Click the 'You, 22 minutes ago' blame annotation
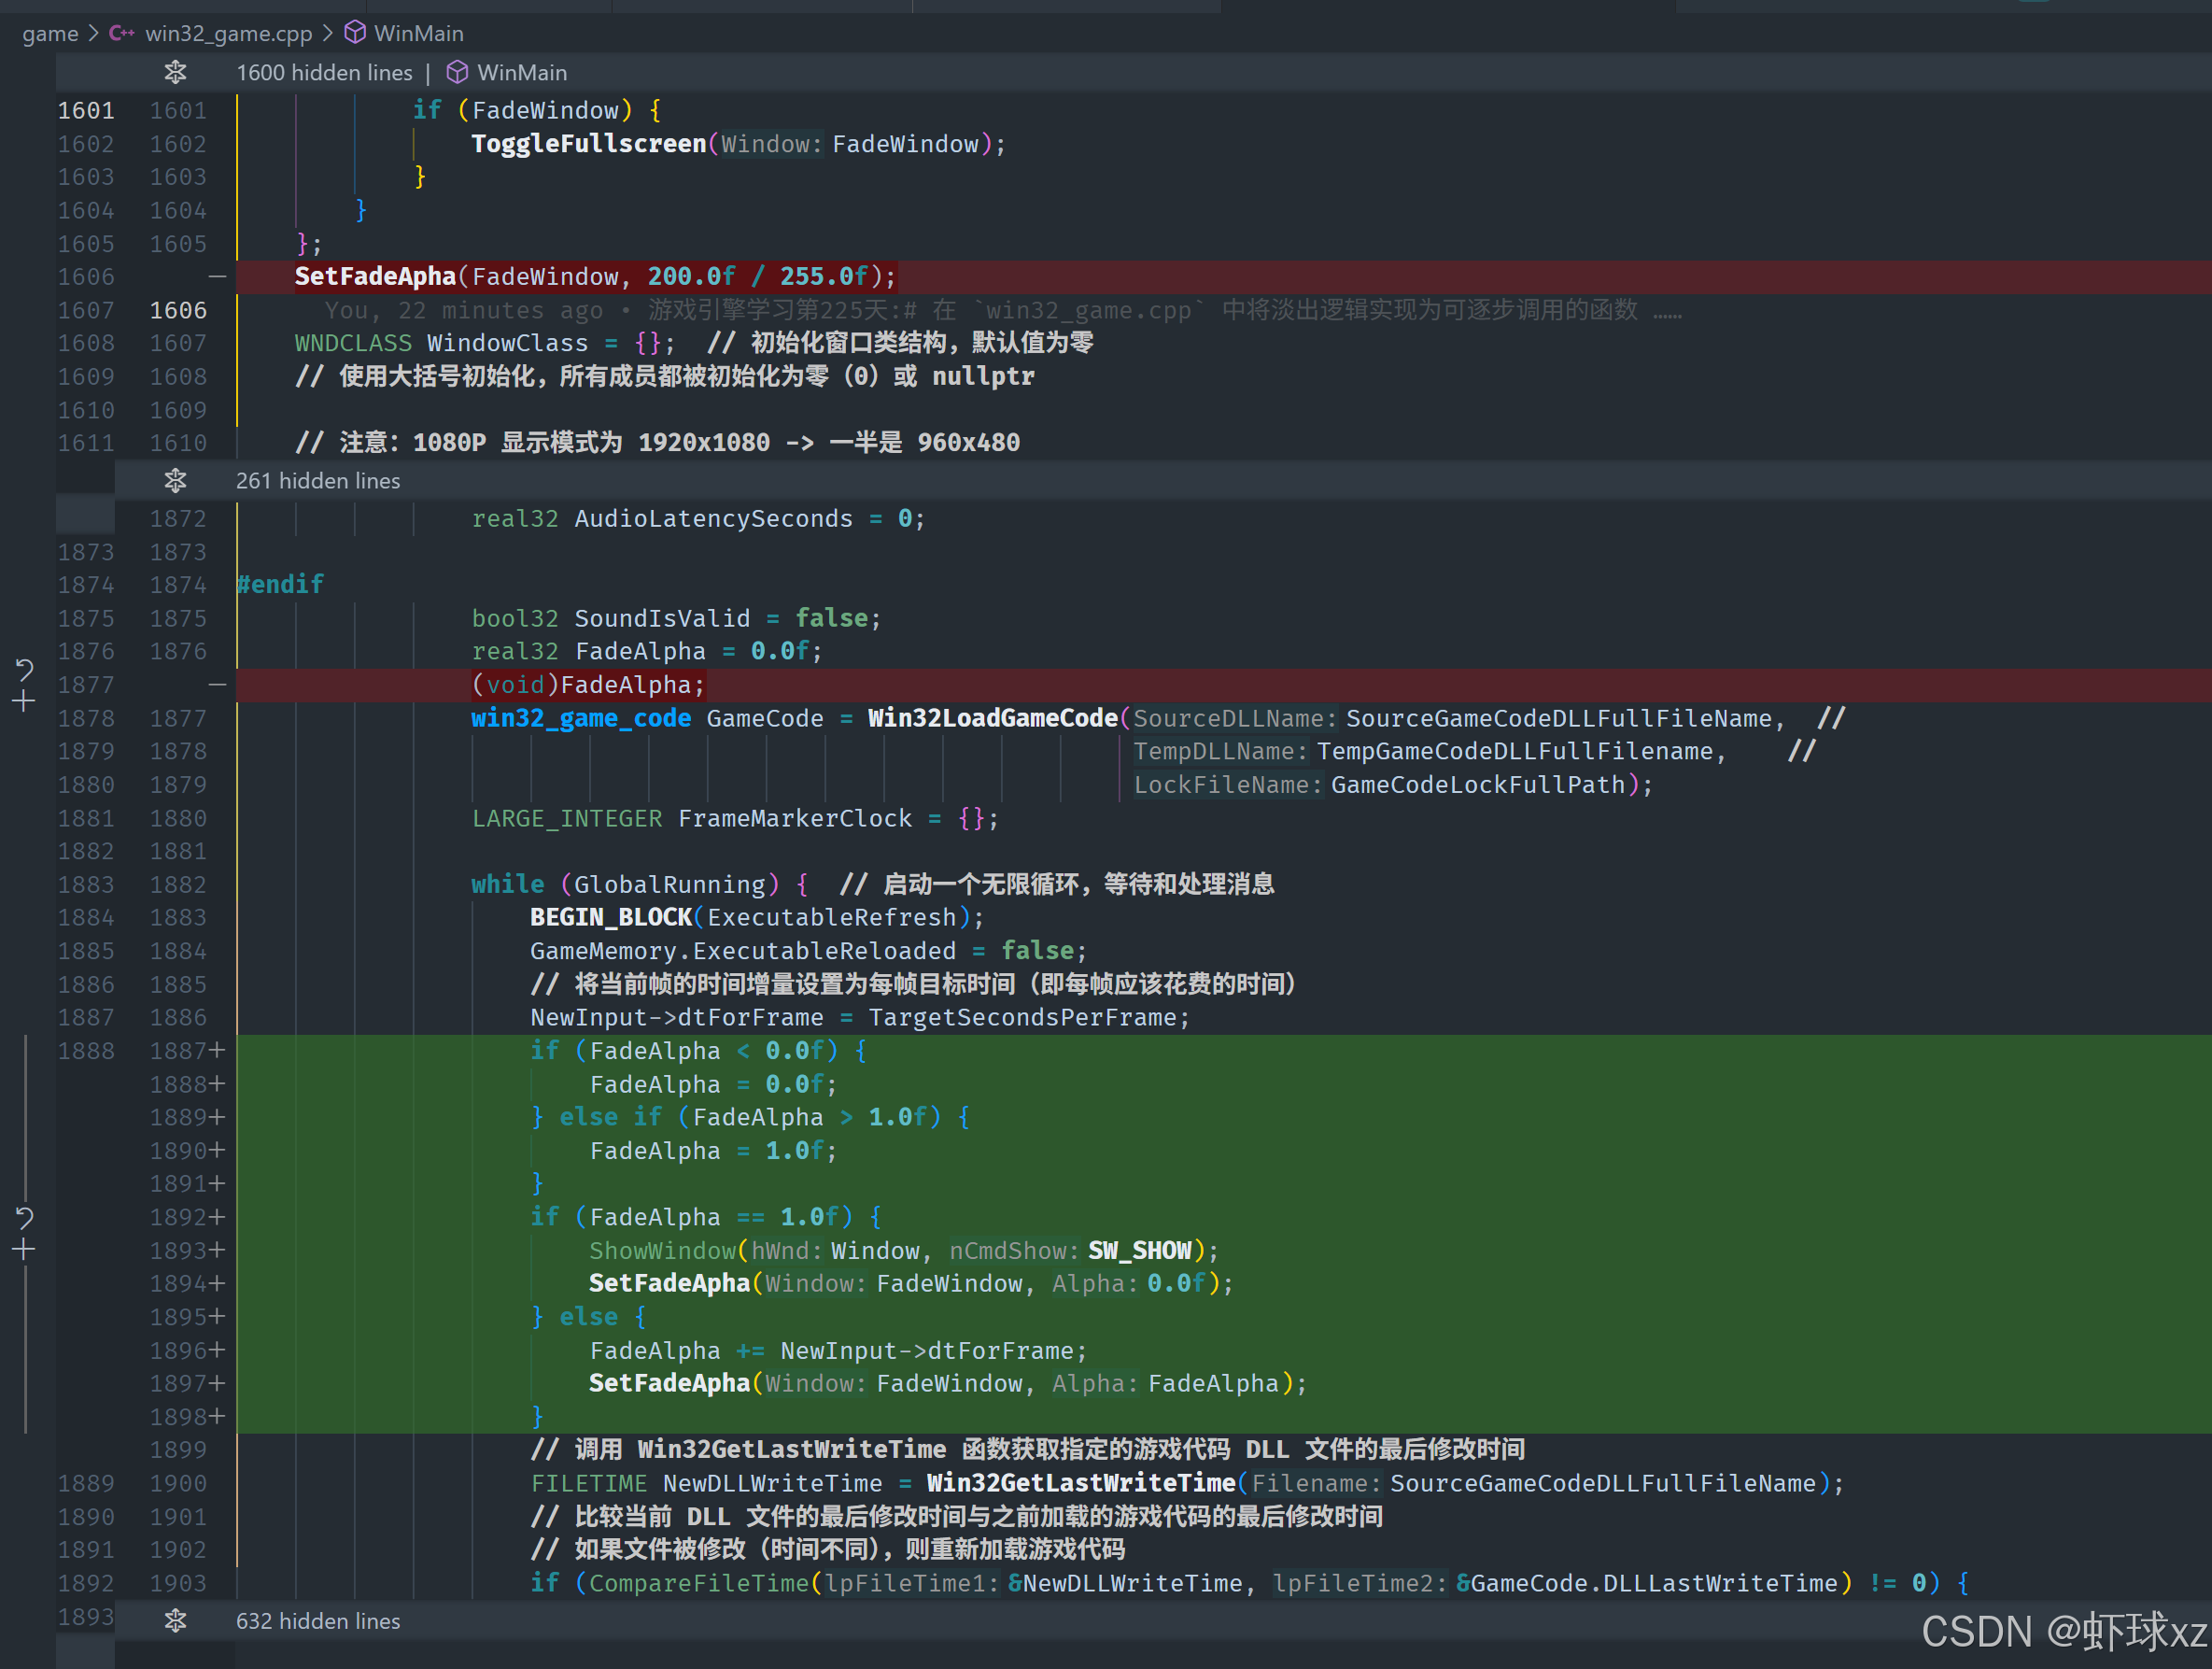This screenshot has height=1669, width=2212. (463, 310)
